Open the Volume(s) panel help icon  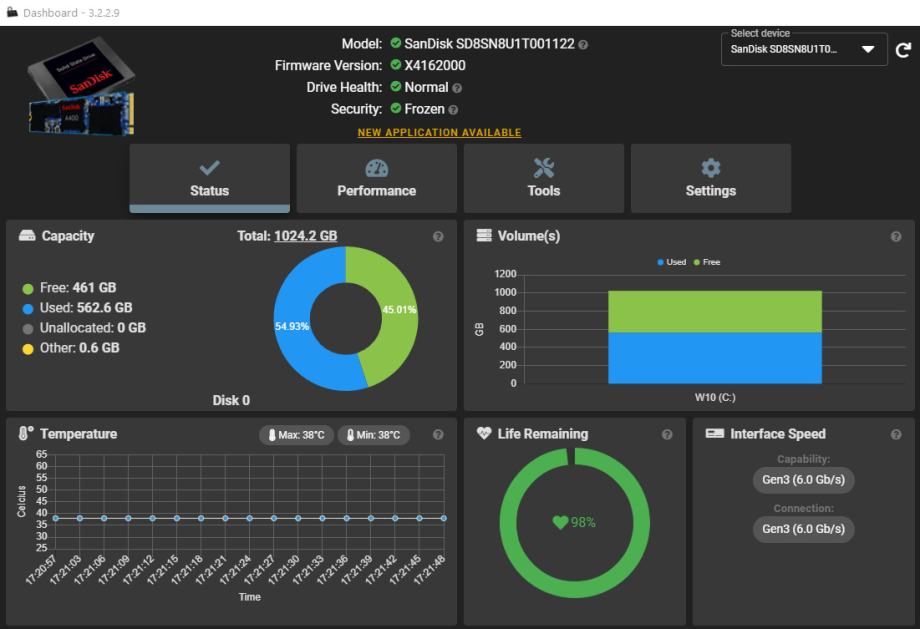coord(895,237)
